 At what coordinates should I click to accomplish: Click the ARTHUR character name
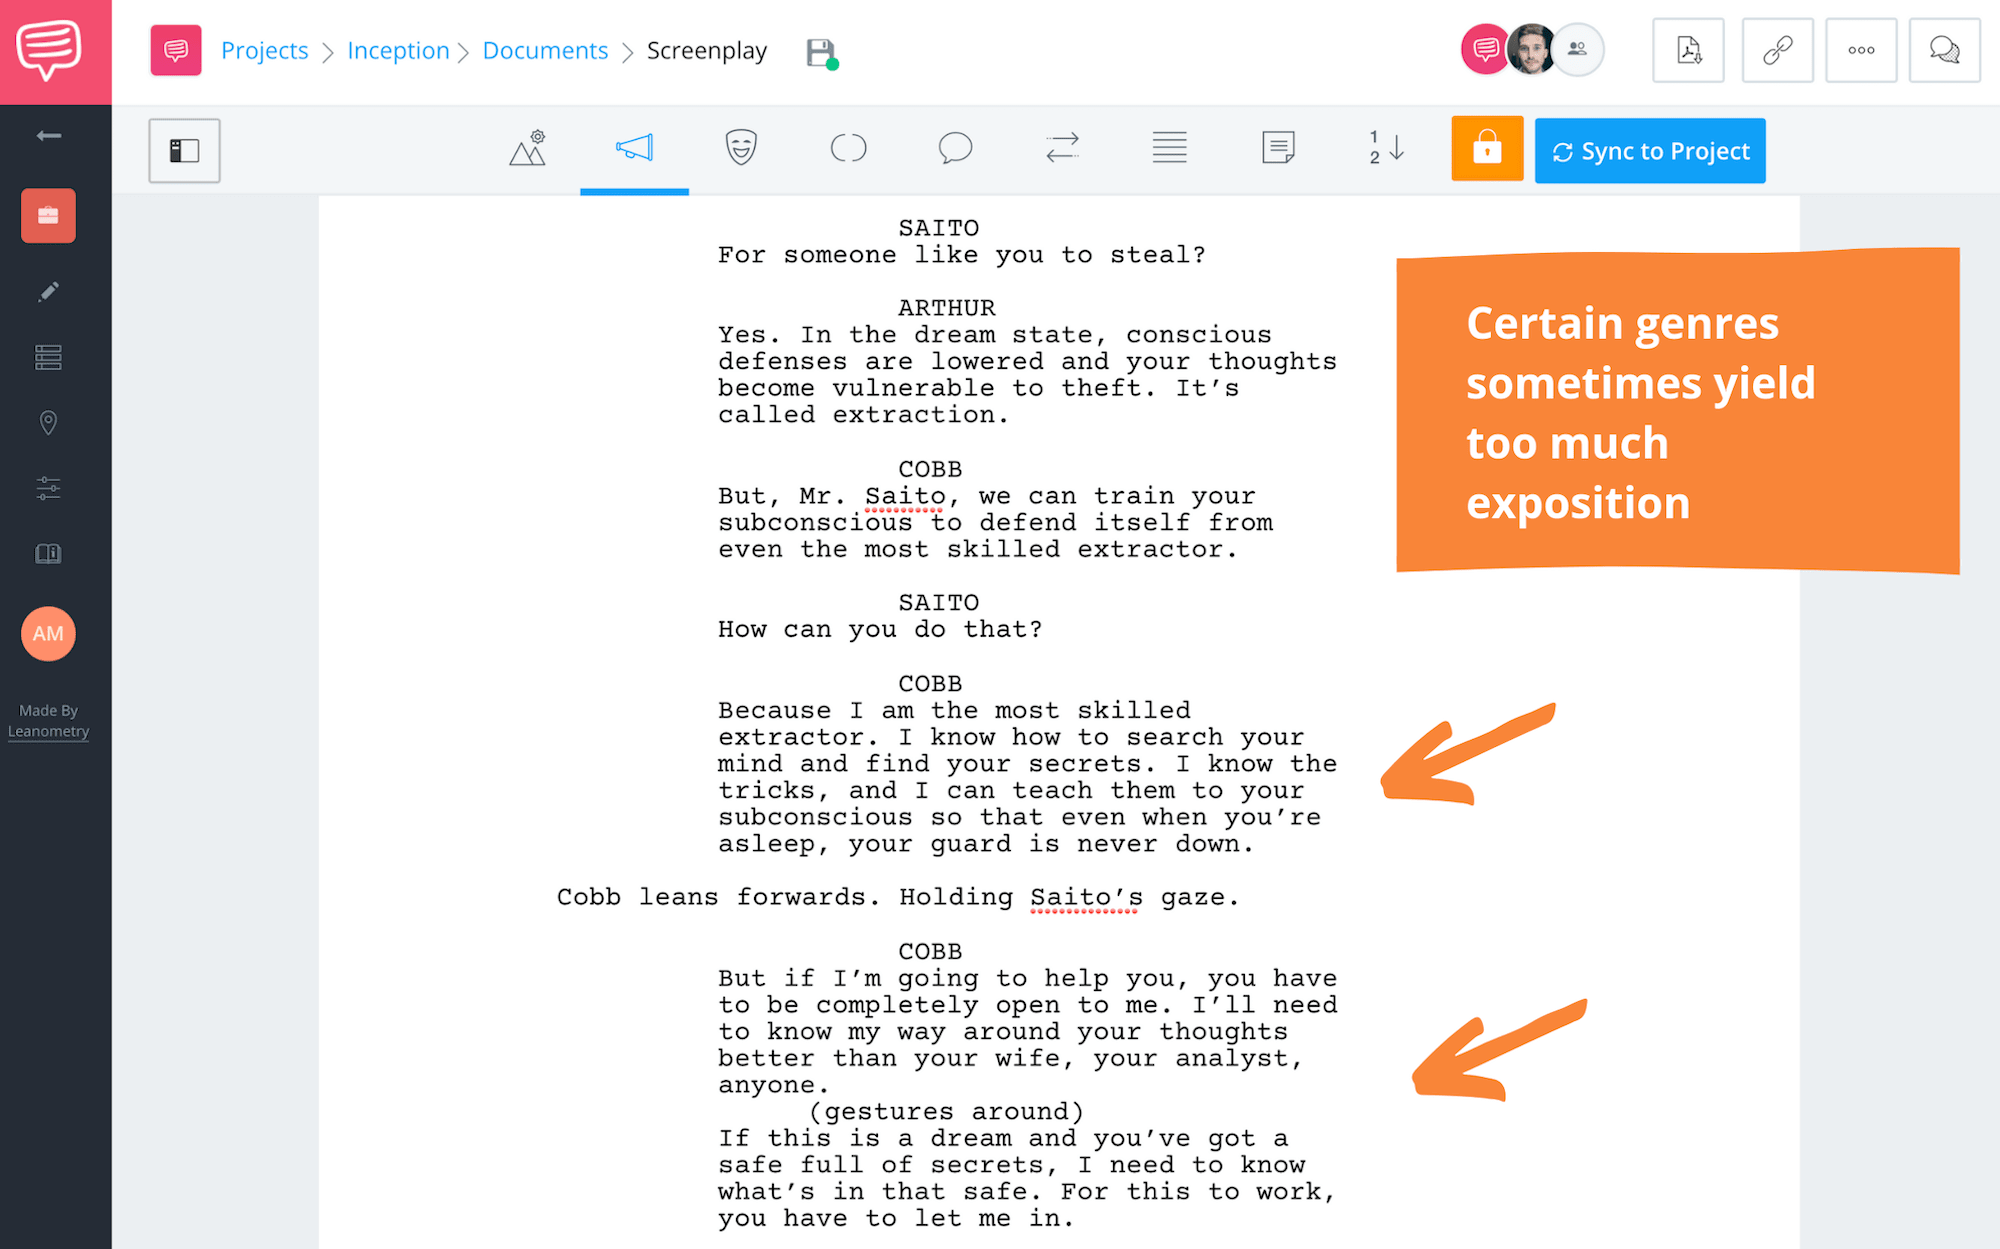[x=946, y=308]
